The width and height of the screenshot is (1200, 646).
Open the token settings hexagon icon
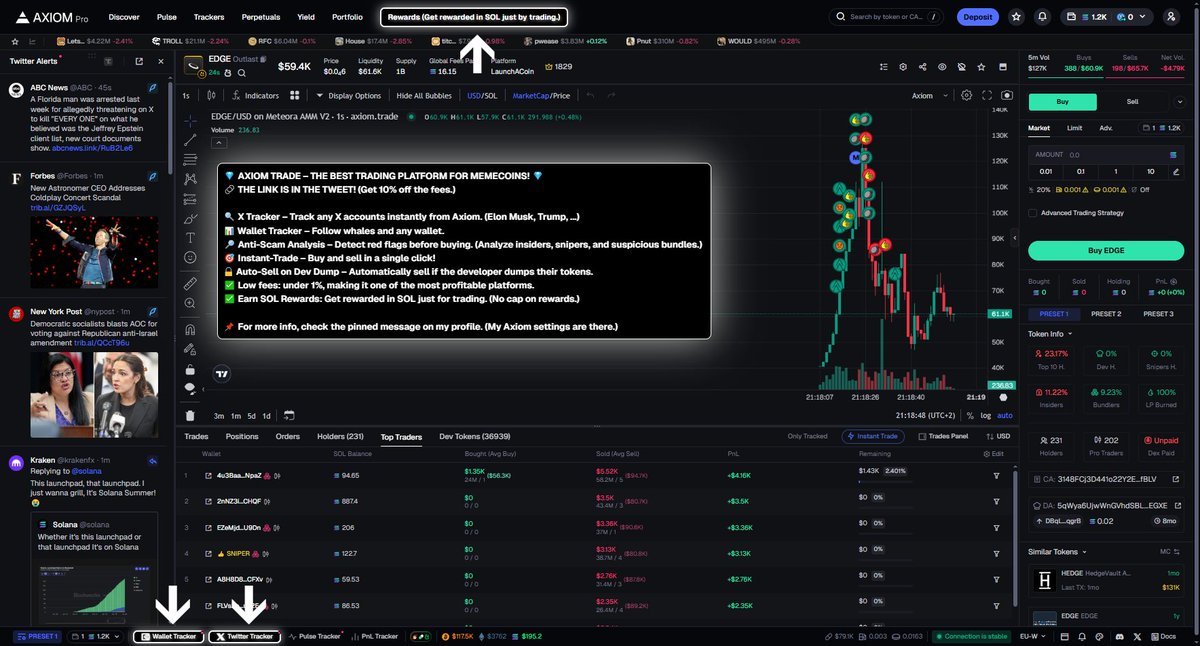tap(903, 67)
